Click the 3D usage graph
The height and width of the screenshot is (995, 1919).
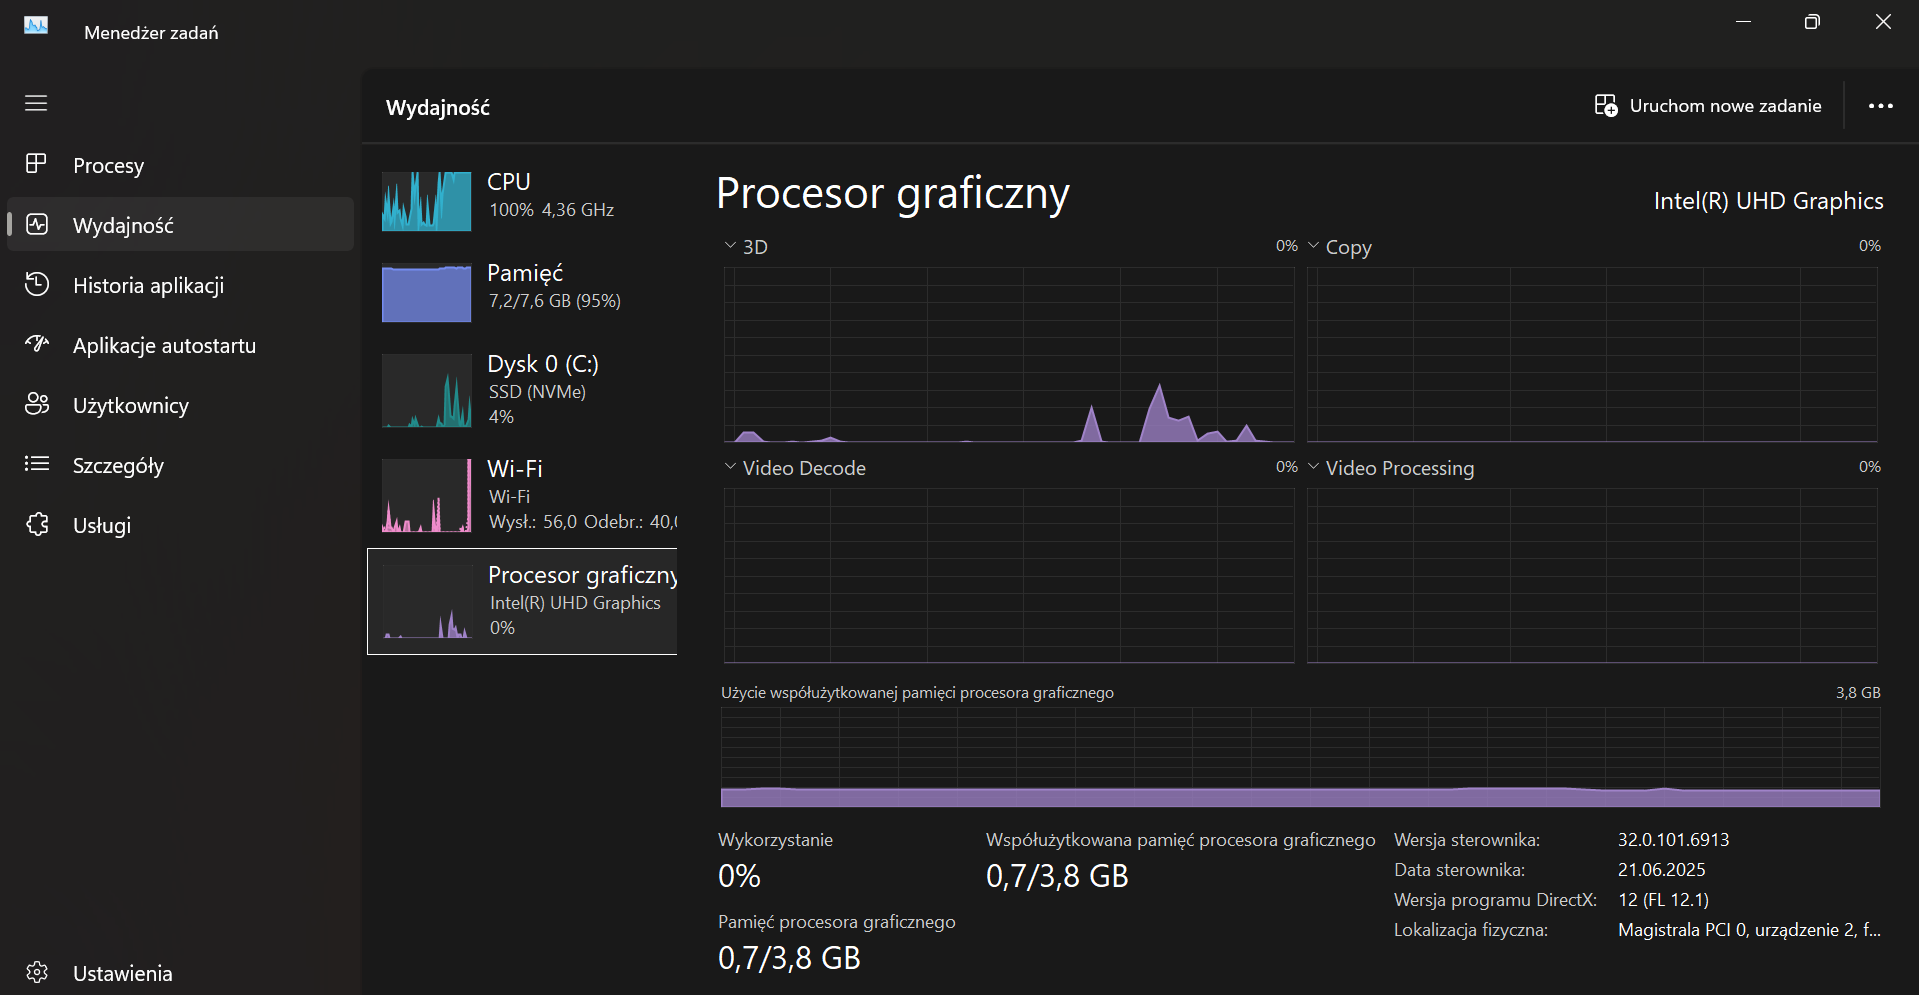coord(1009,354)
